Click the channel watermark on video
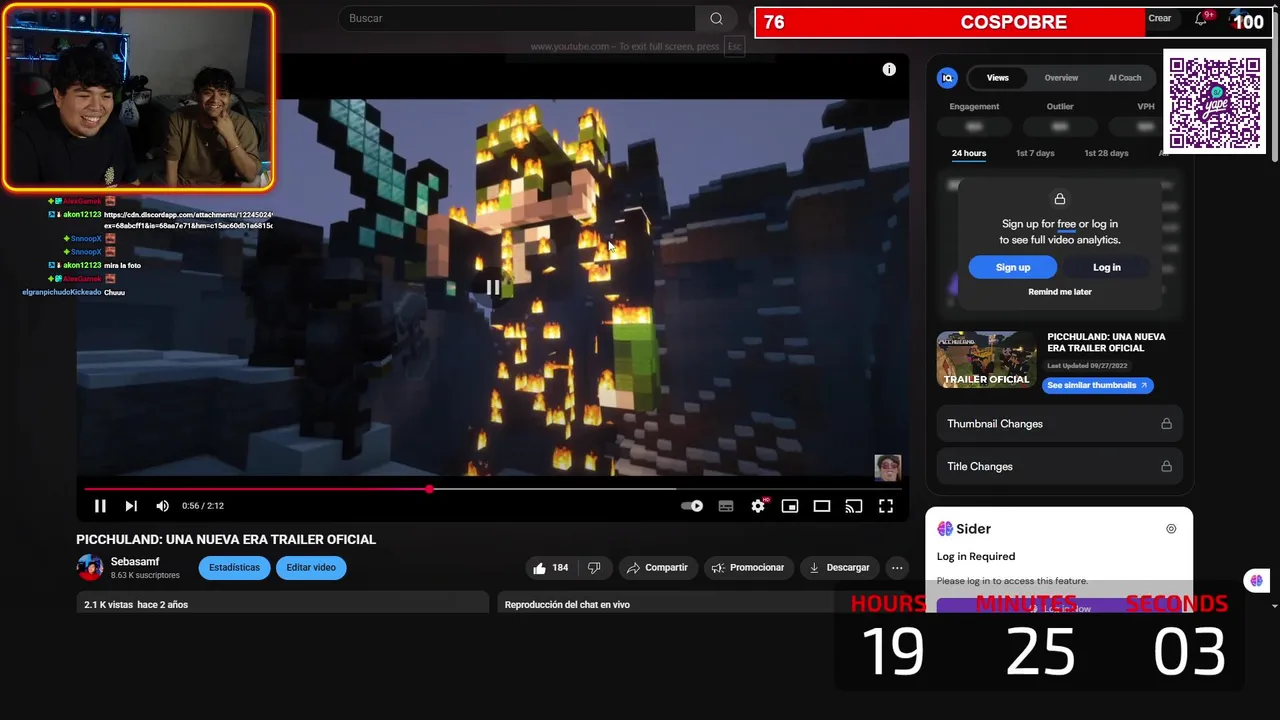The image size is (1280, 720). pos(888,468)
